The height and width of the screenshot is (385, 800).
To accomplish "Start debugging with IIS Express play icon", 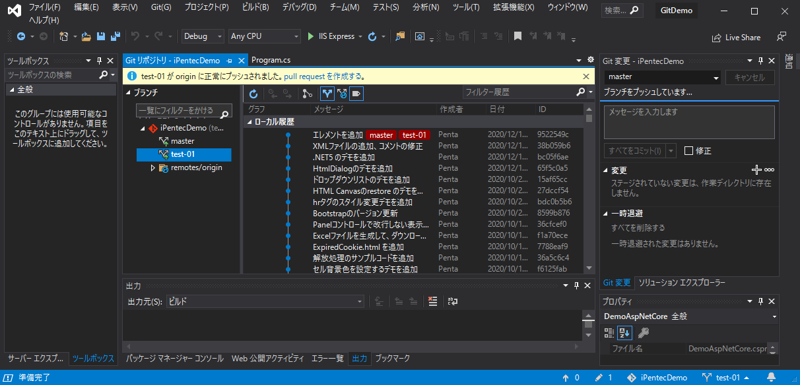I will 311,37.
